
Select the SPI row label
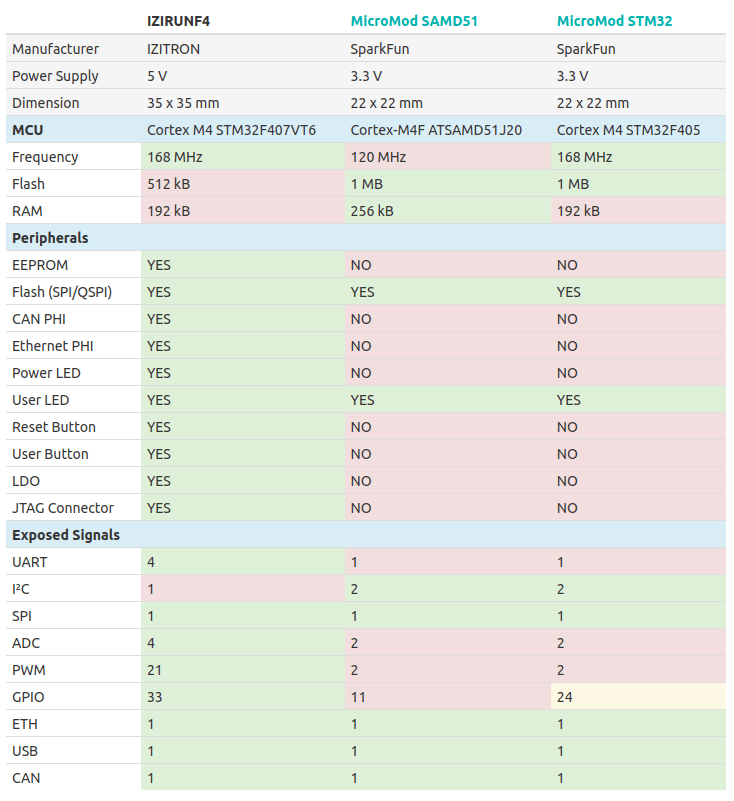coord(21,617)
